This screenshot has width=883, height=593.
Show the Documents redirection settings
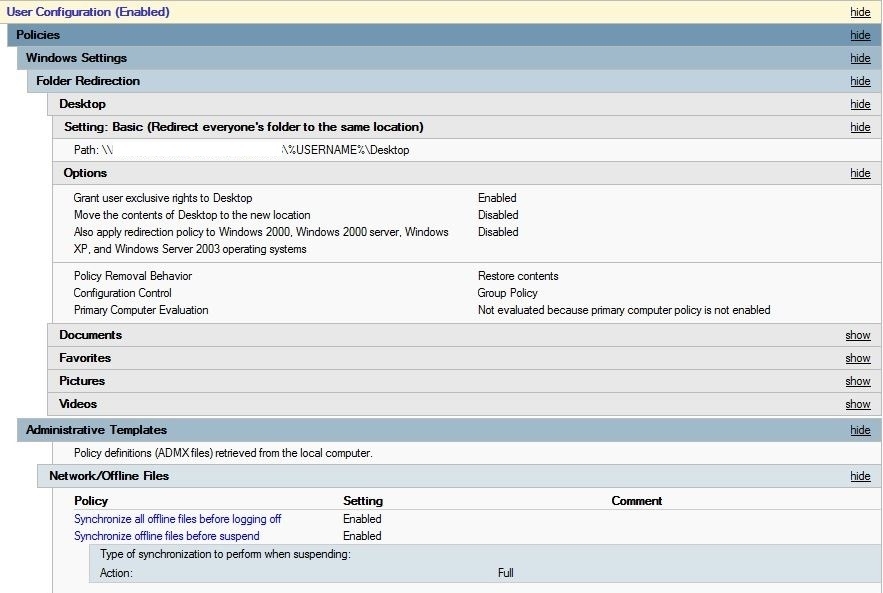pos(857,335)
